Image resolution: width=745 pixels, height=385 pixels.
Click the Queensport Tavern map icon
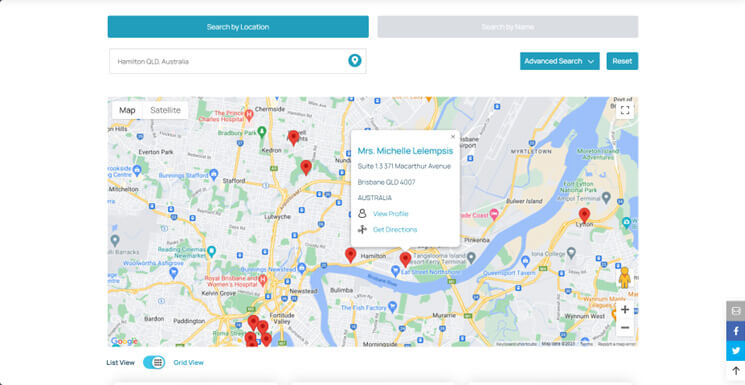(525, 261)
